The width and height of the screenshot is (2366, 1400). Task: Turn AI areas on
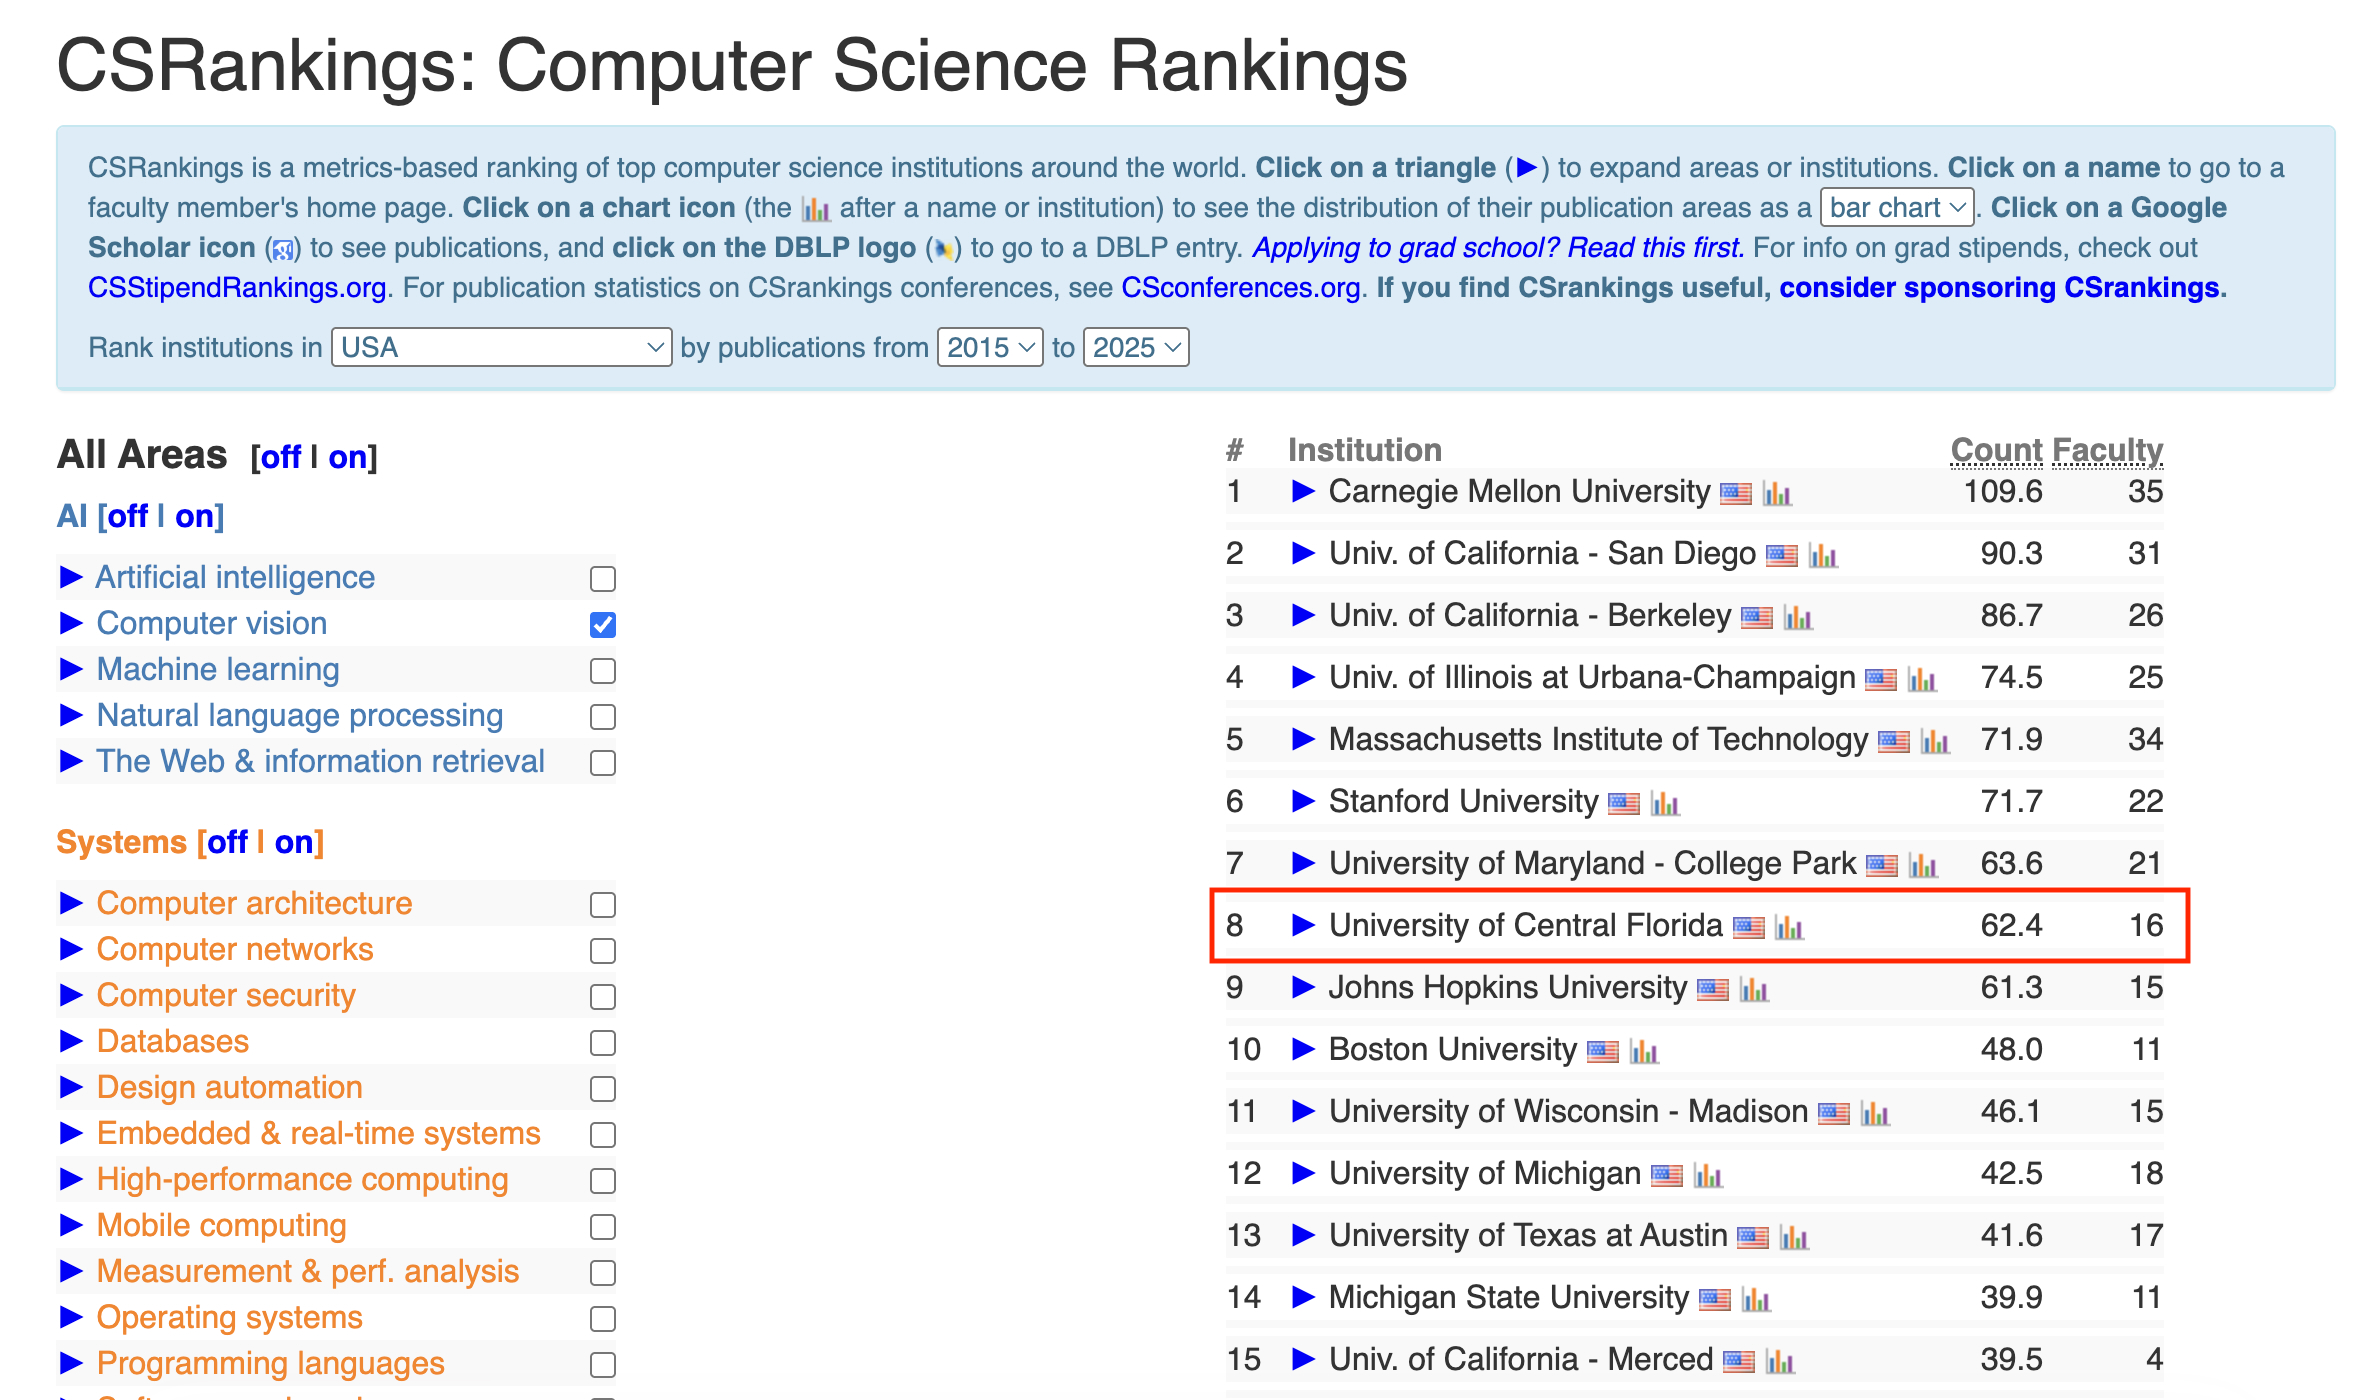point(195,516)
